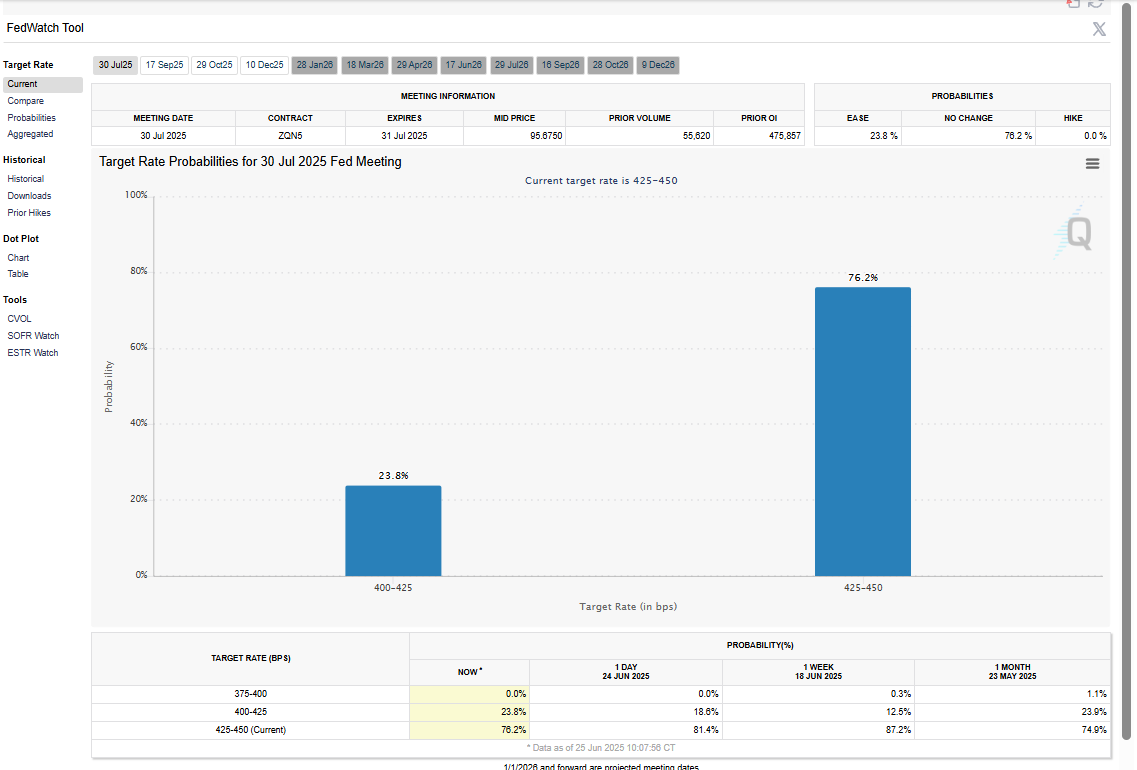Open the CVOL tool link
The width and height of the screenshot is (1137, 770).
coord(19,319)
